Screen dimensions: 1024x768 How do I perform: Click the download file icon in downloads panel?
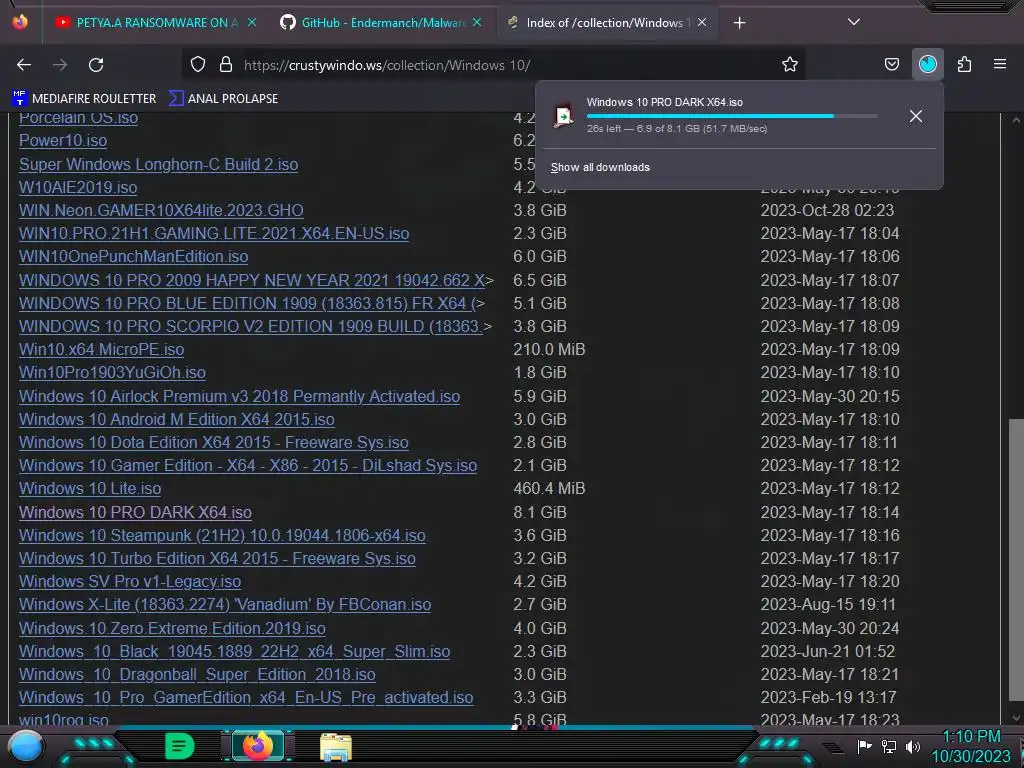[563, 116]
